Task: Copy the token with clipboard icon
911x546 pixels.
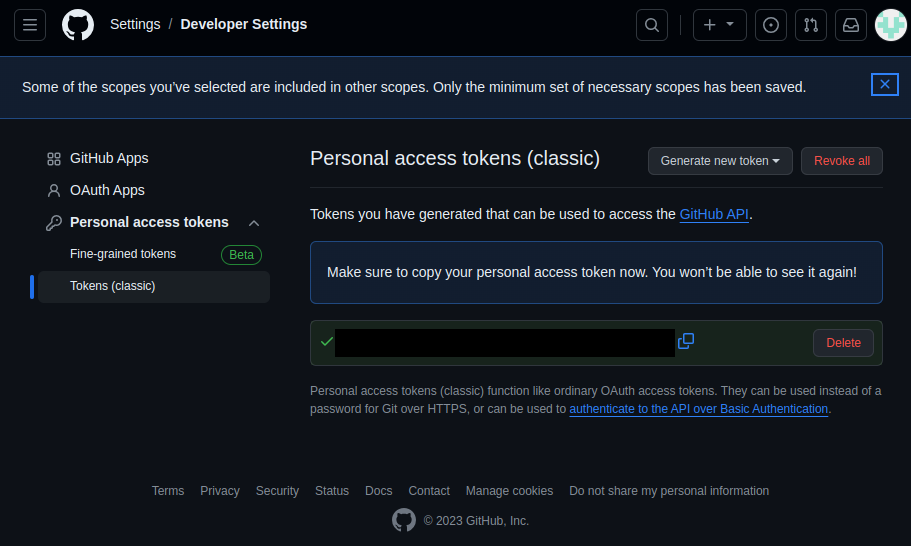Action: [x=686, y=341]
